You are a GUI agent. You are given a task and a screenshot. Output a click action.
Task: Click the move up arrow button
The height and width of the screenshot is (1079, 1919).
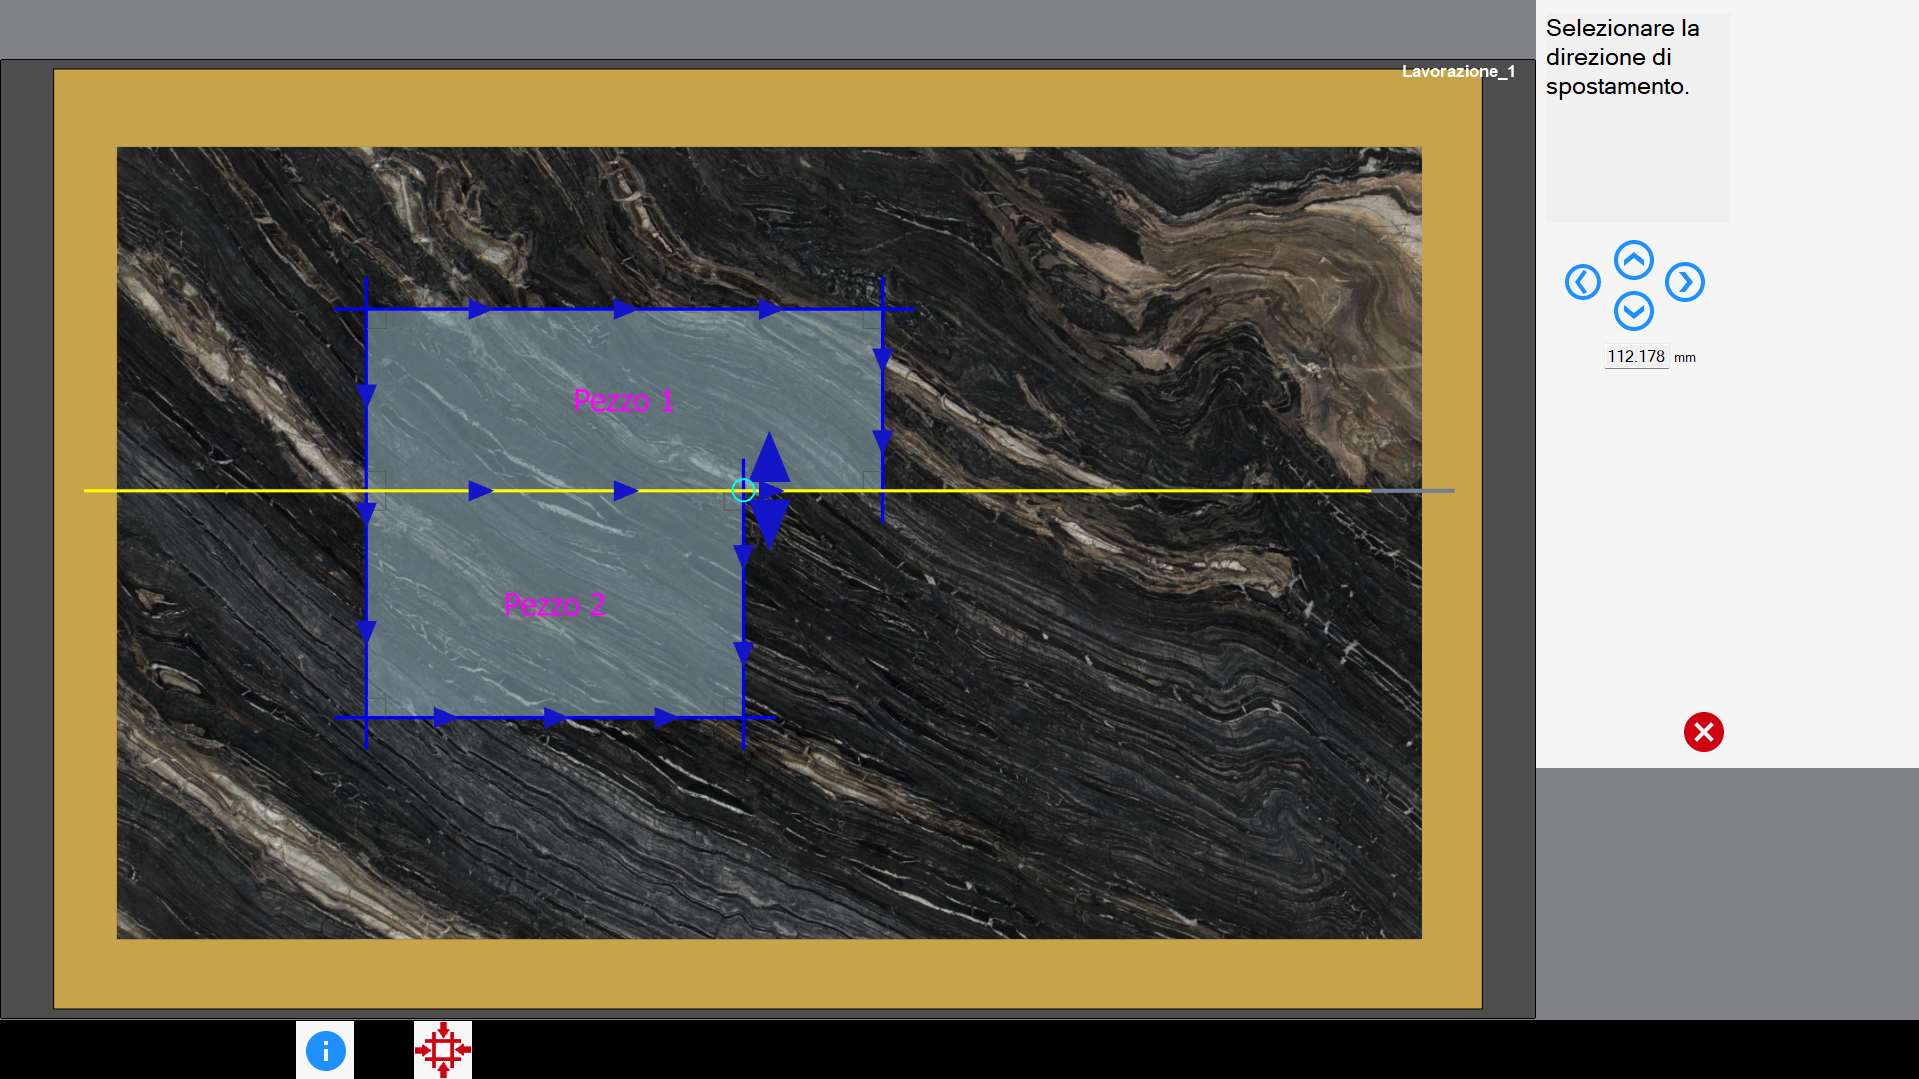click(1633, 260)
